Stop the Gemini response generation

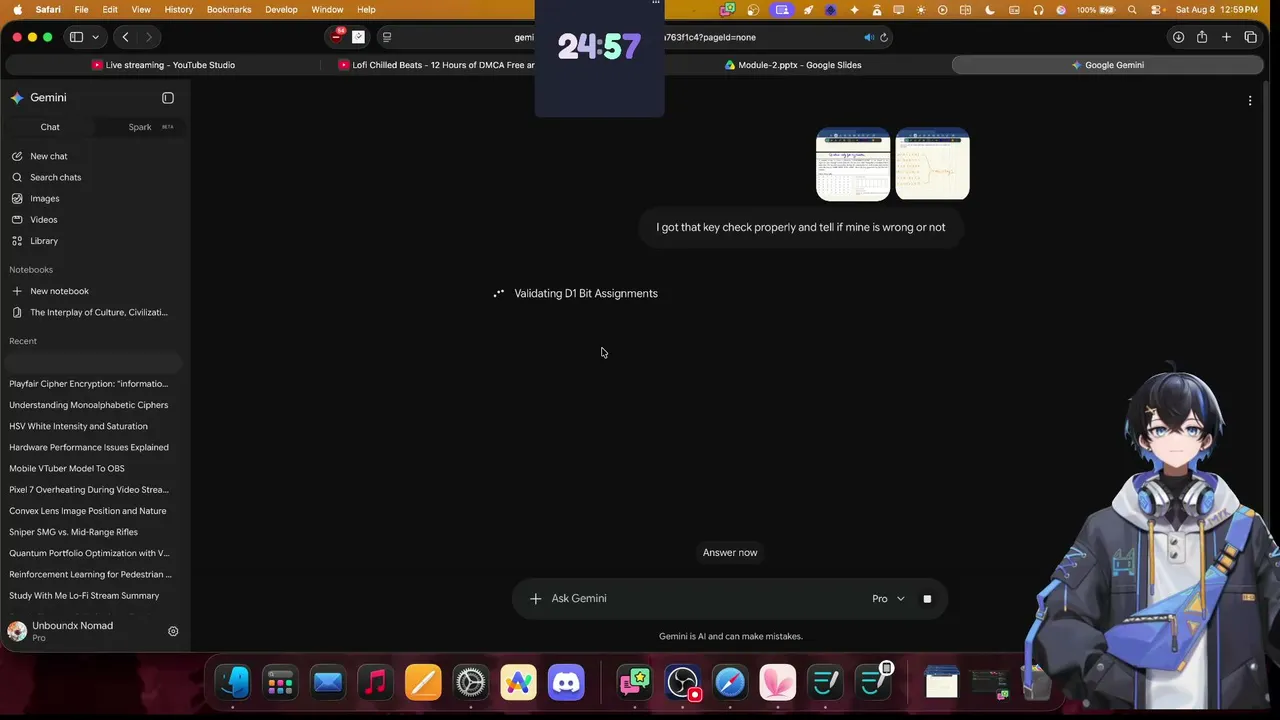pos(927,599)
